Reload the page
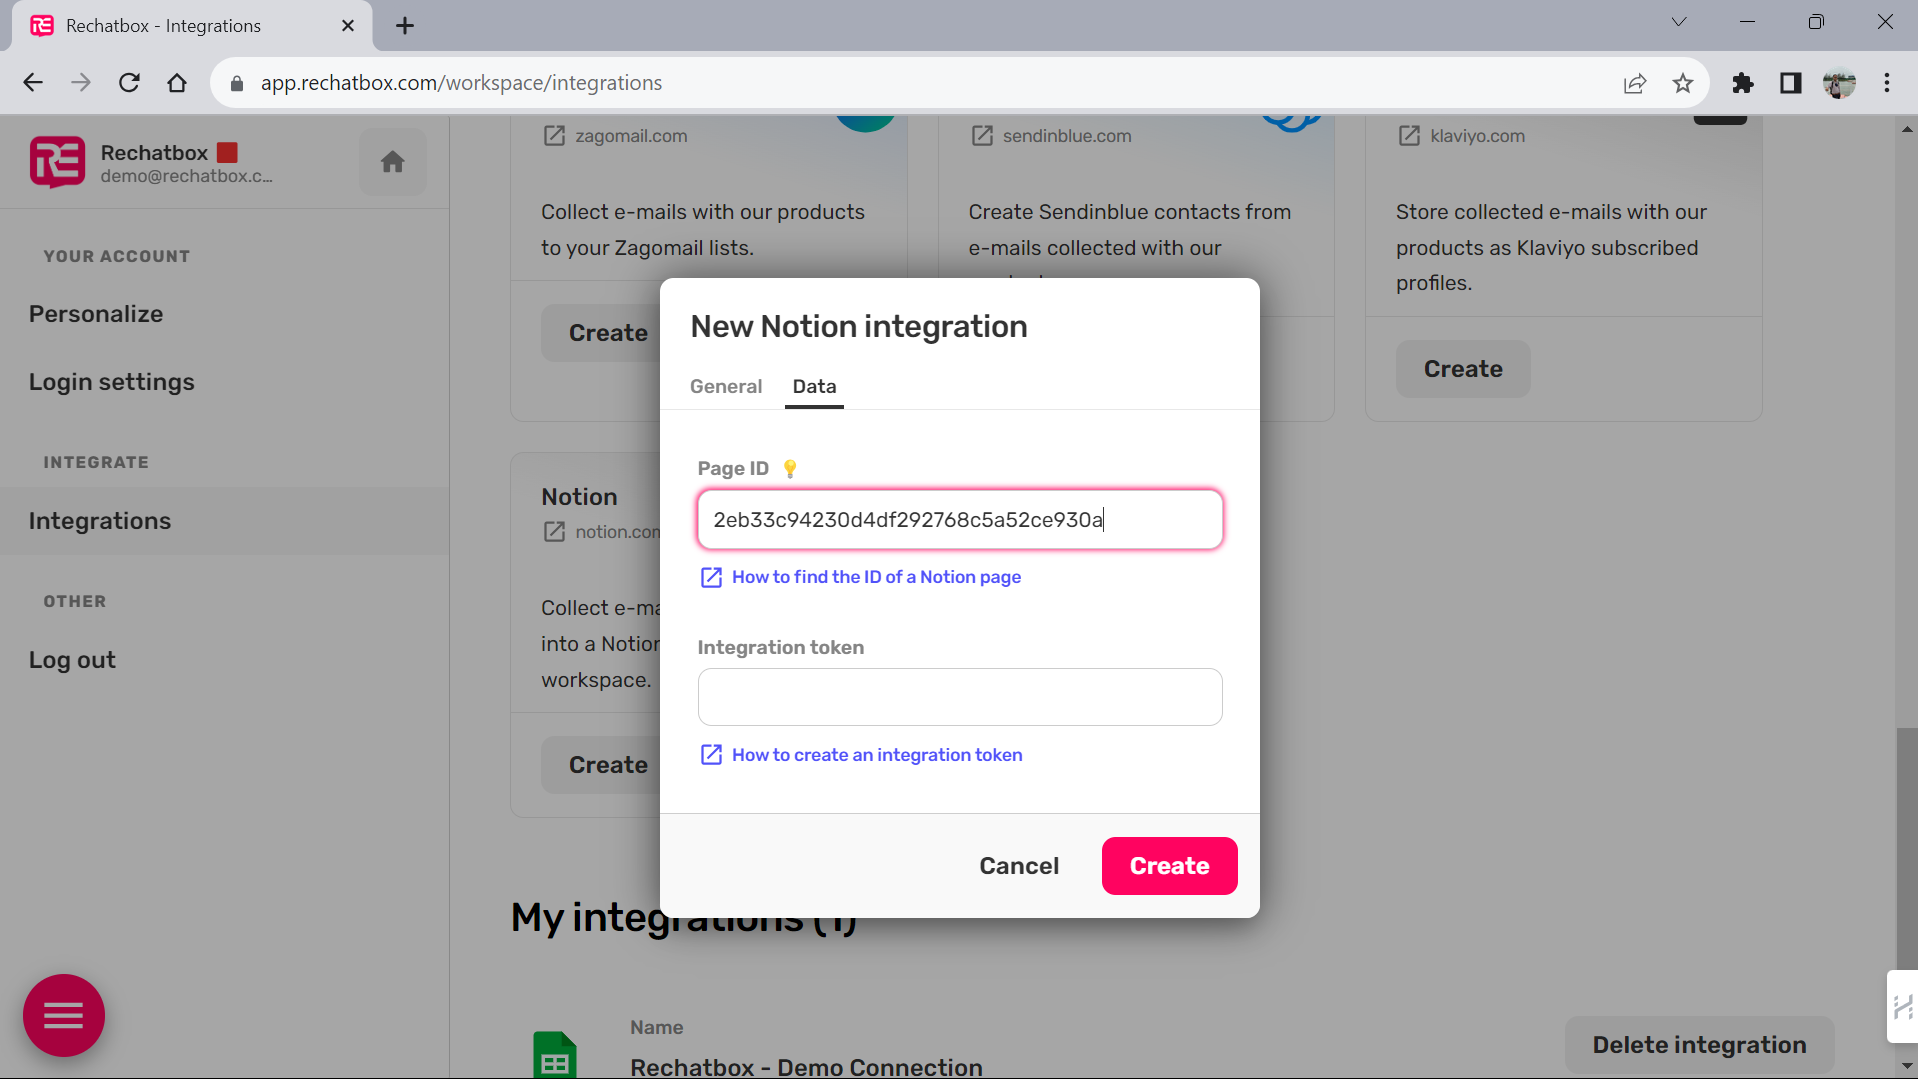 (x=129, y=83)
